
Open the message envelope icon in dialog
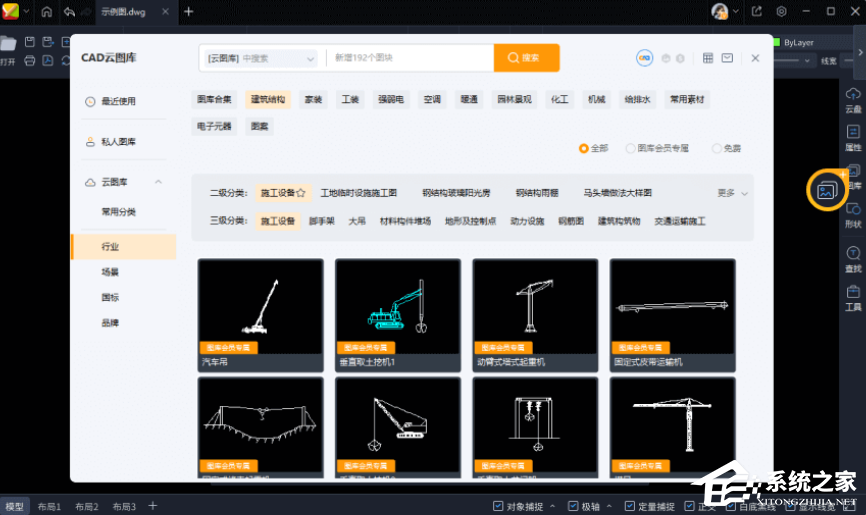(x=727, y=58)
